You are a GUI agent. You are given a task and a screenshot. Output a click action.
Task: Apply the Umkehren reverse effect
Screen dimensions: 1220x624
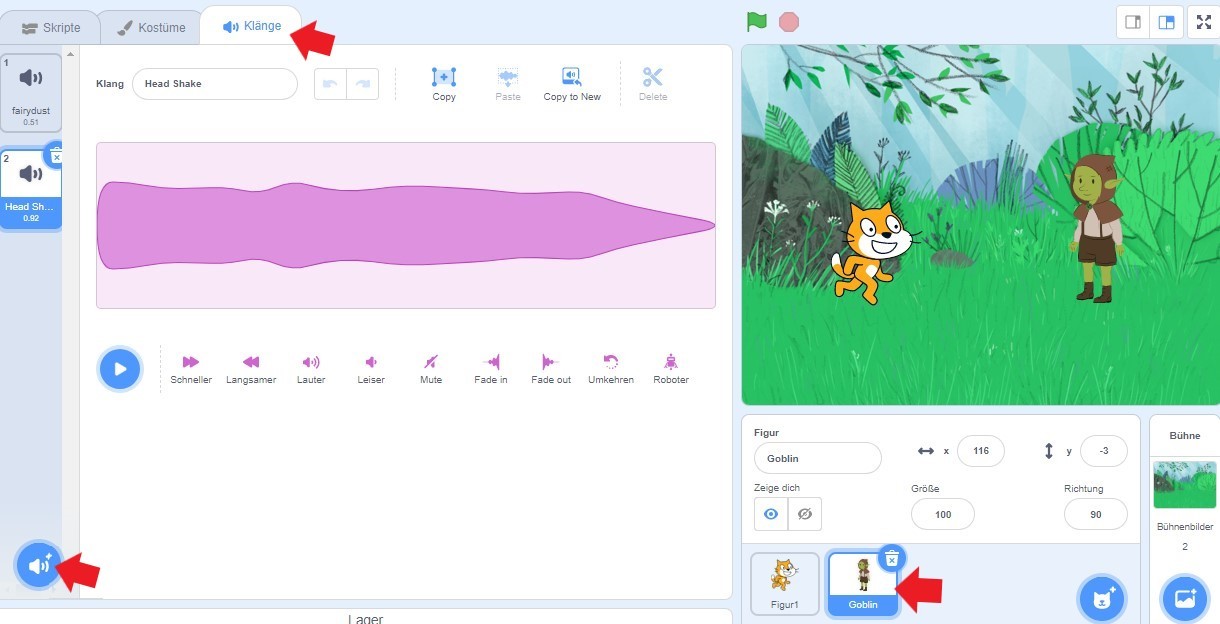tap(611, 369)
